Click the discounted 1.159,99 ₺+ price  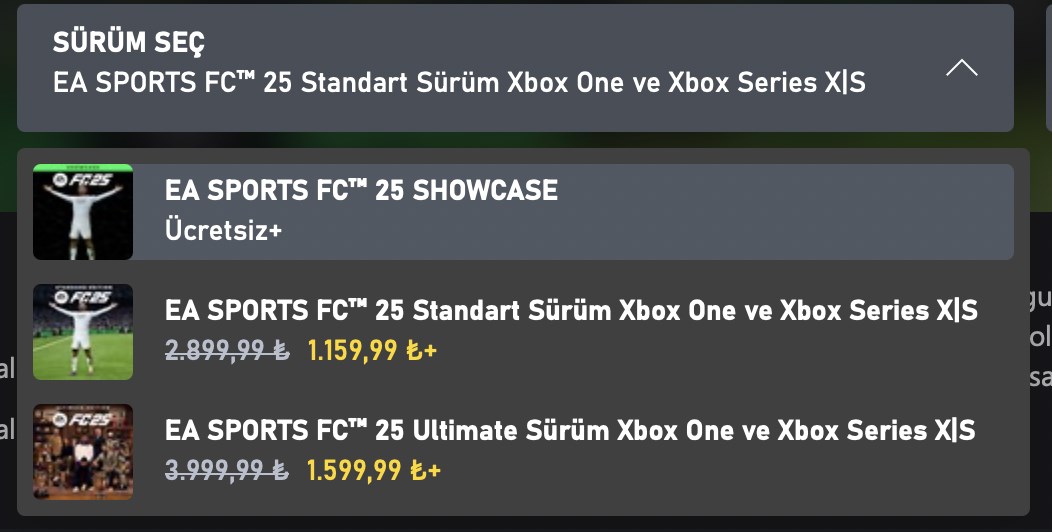point(372,351)
